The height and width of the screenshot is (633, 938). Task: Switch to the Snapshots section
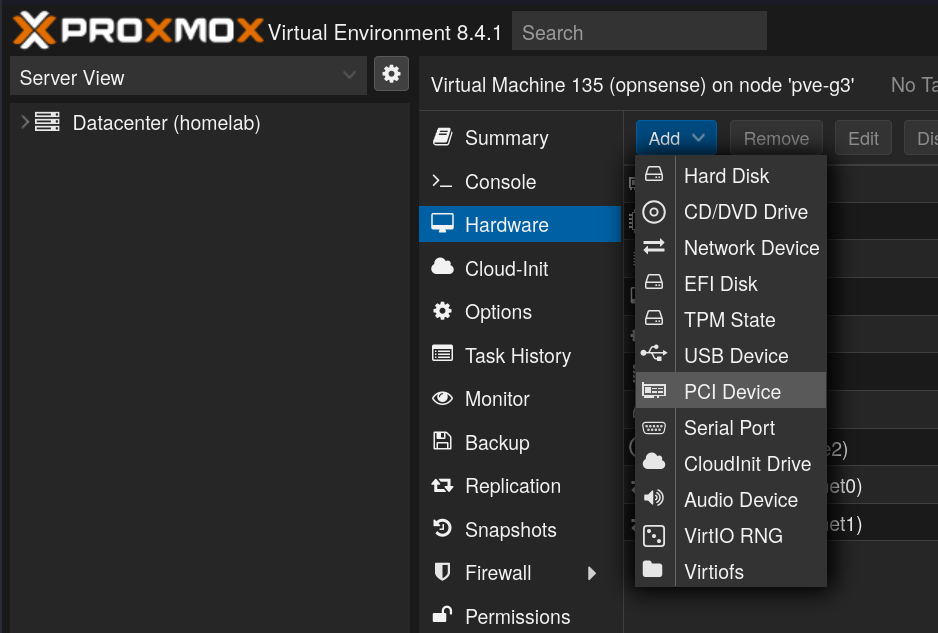(x=510, y=530)
